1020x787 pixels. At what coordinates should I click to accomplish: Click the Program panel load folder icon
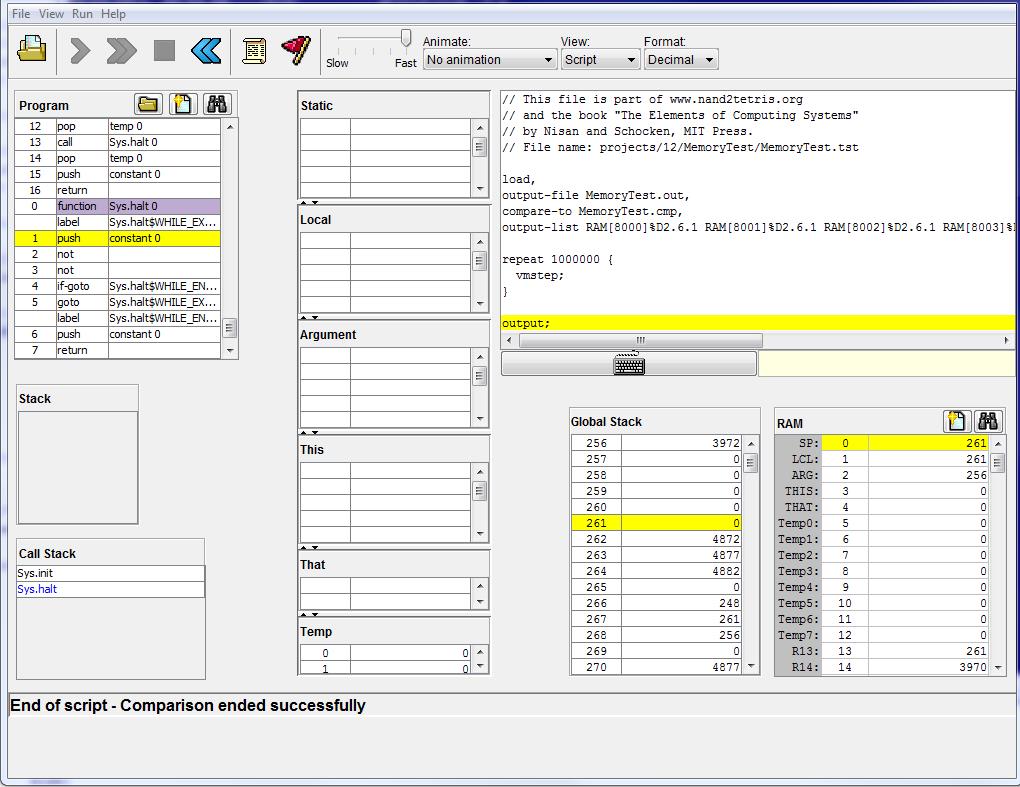148,104
